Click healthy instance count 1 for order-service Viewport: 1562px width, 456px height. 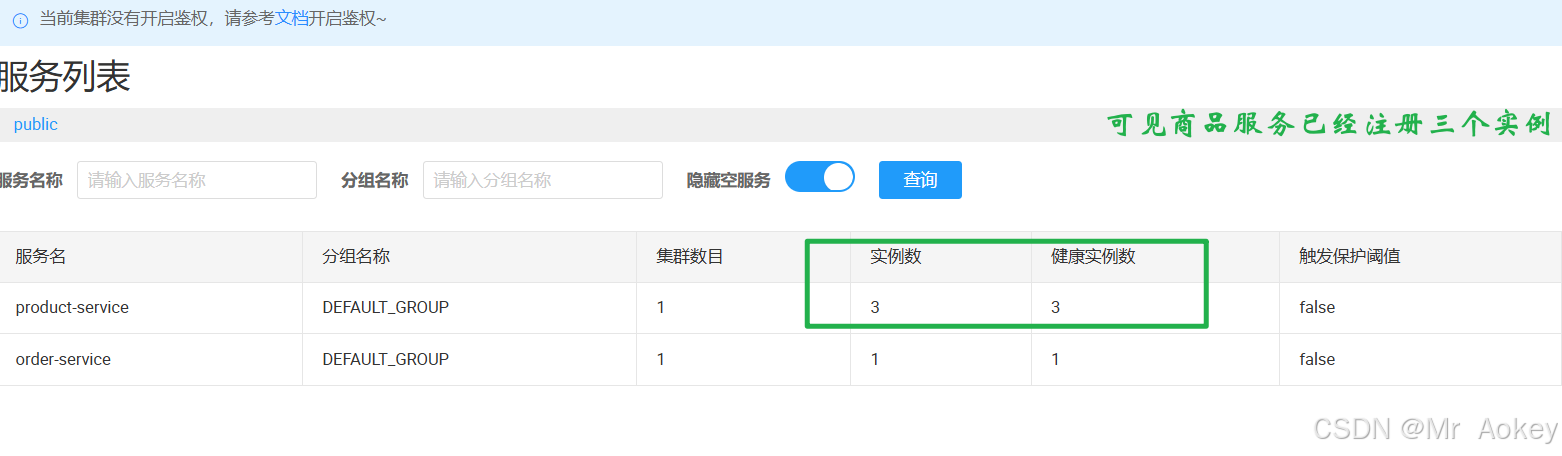click(x=1055, y=360)
